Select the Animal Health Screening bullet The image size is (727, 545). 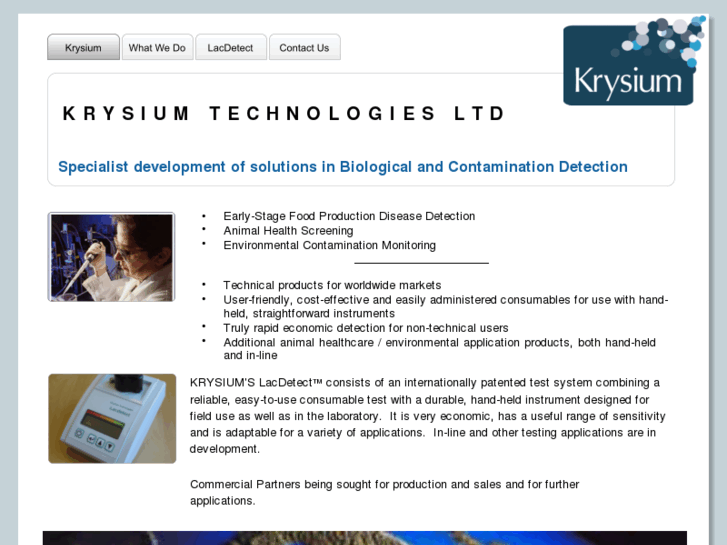(x=288, y=231)
